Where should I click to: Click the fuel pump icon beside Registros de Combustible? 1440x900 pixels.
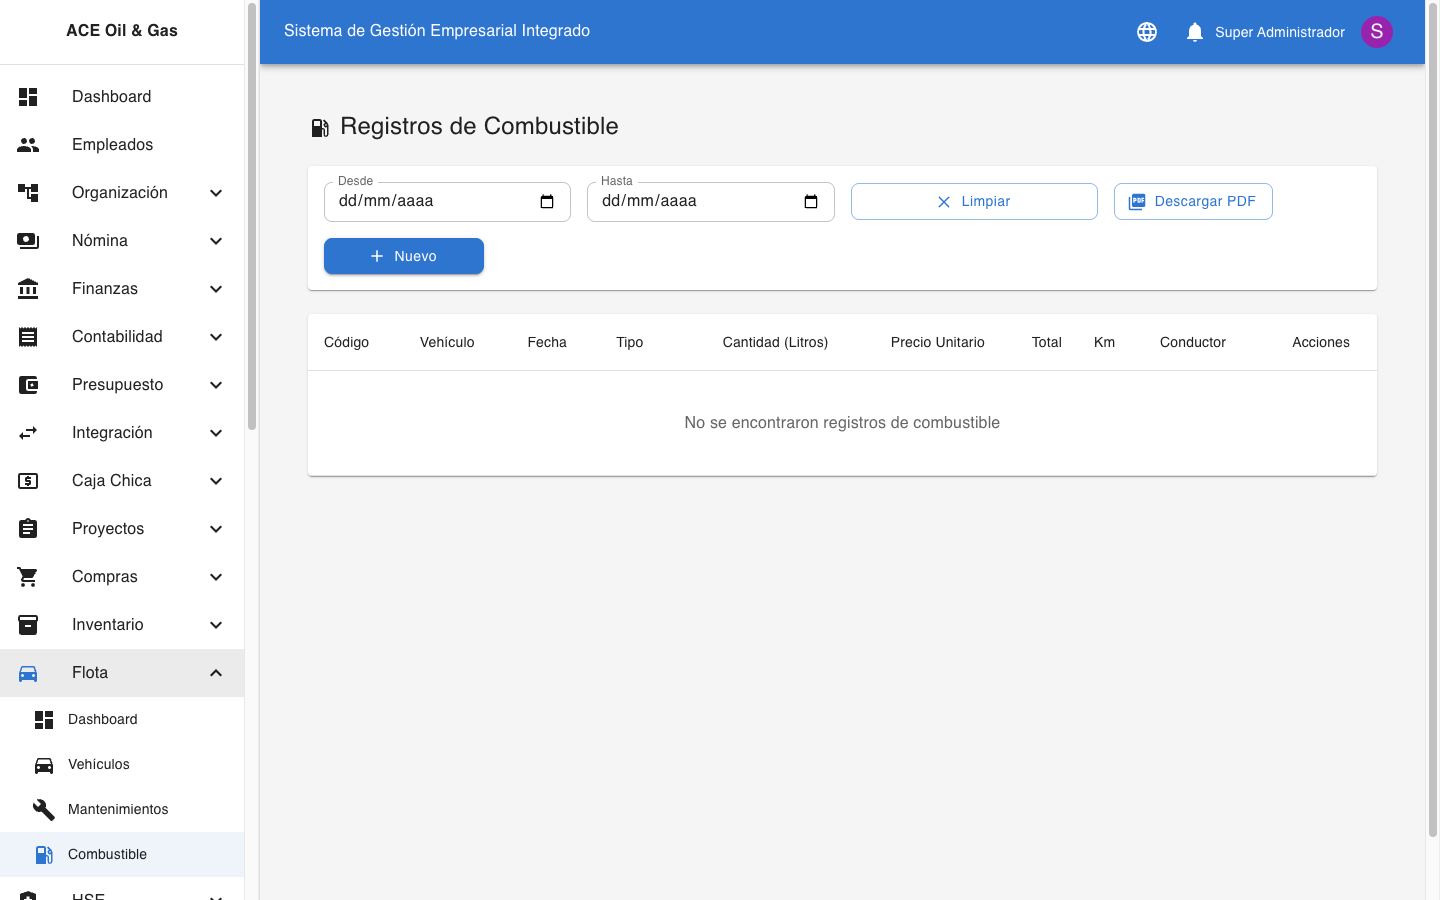(320, 127)
